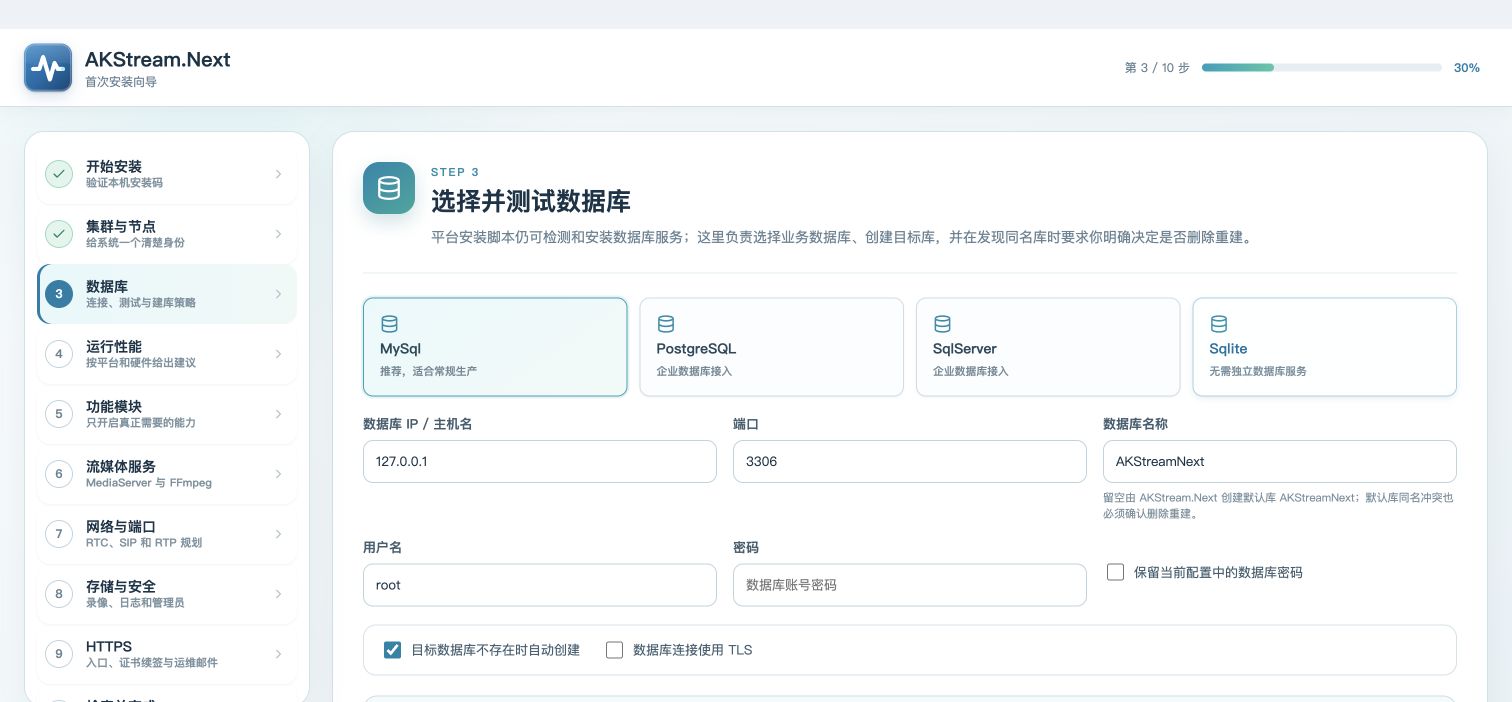The height and width of the screenshot is (702, 1512).
Task: Click the 选择并测试数据库 heading
Action: [x=531, y=201]
